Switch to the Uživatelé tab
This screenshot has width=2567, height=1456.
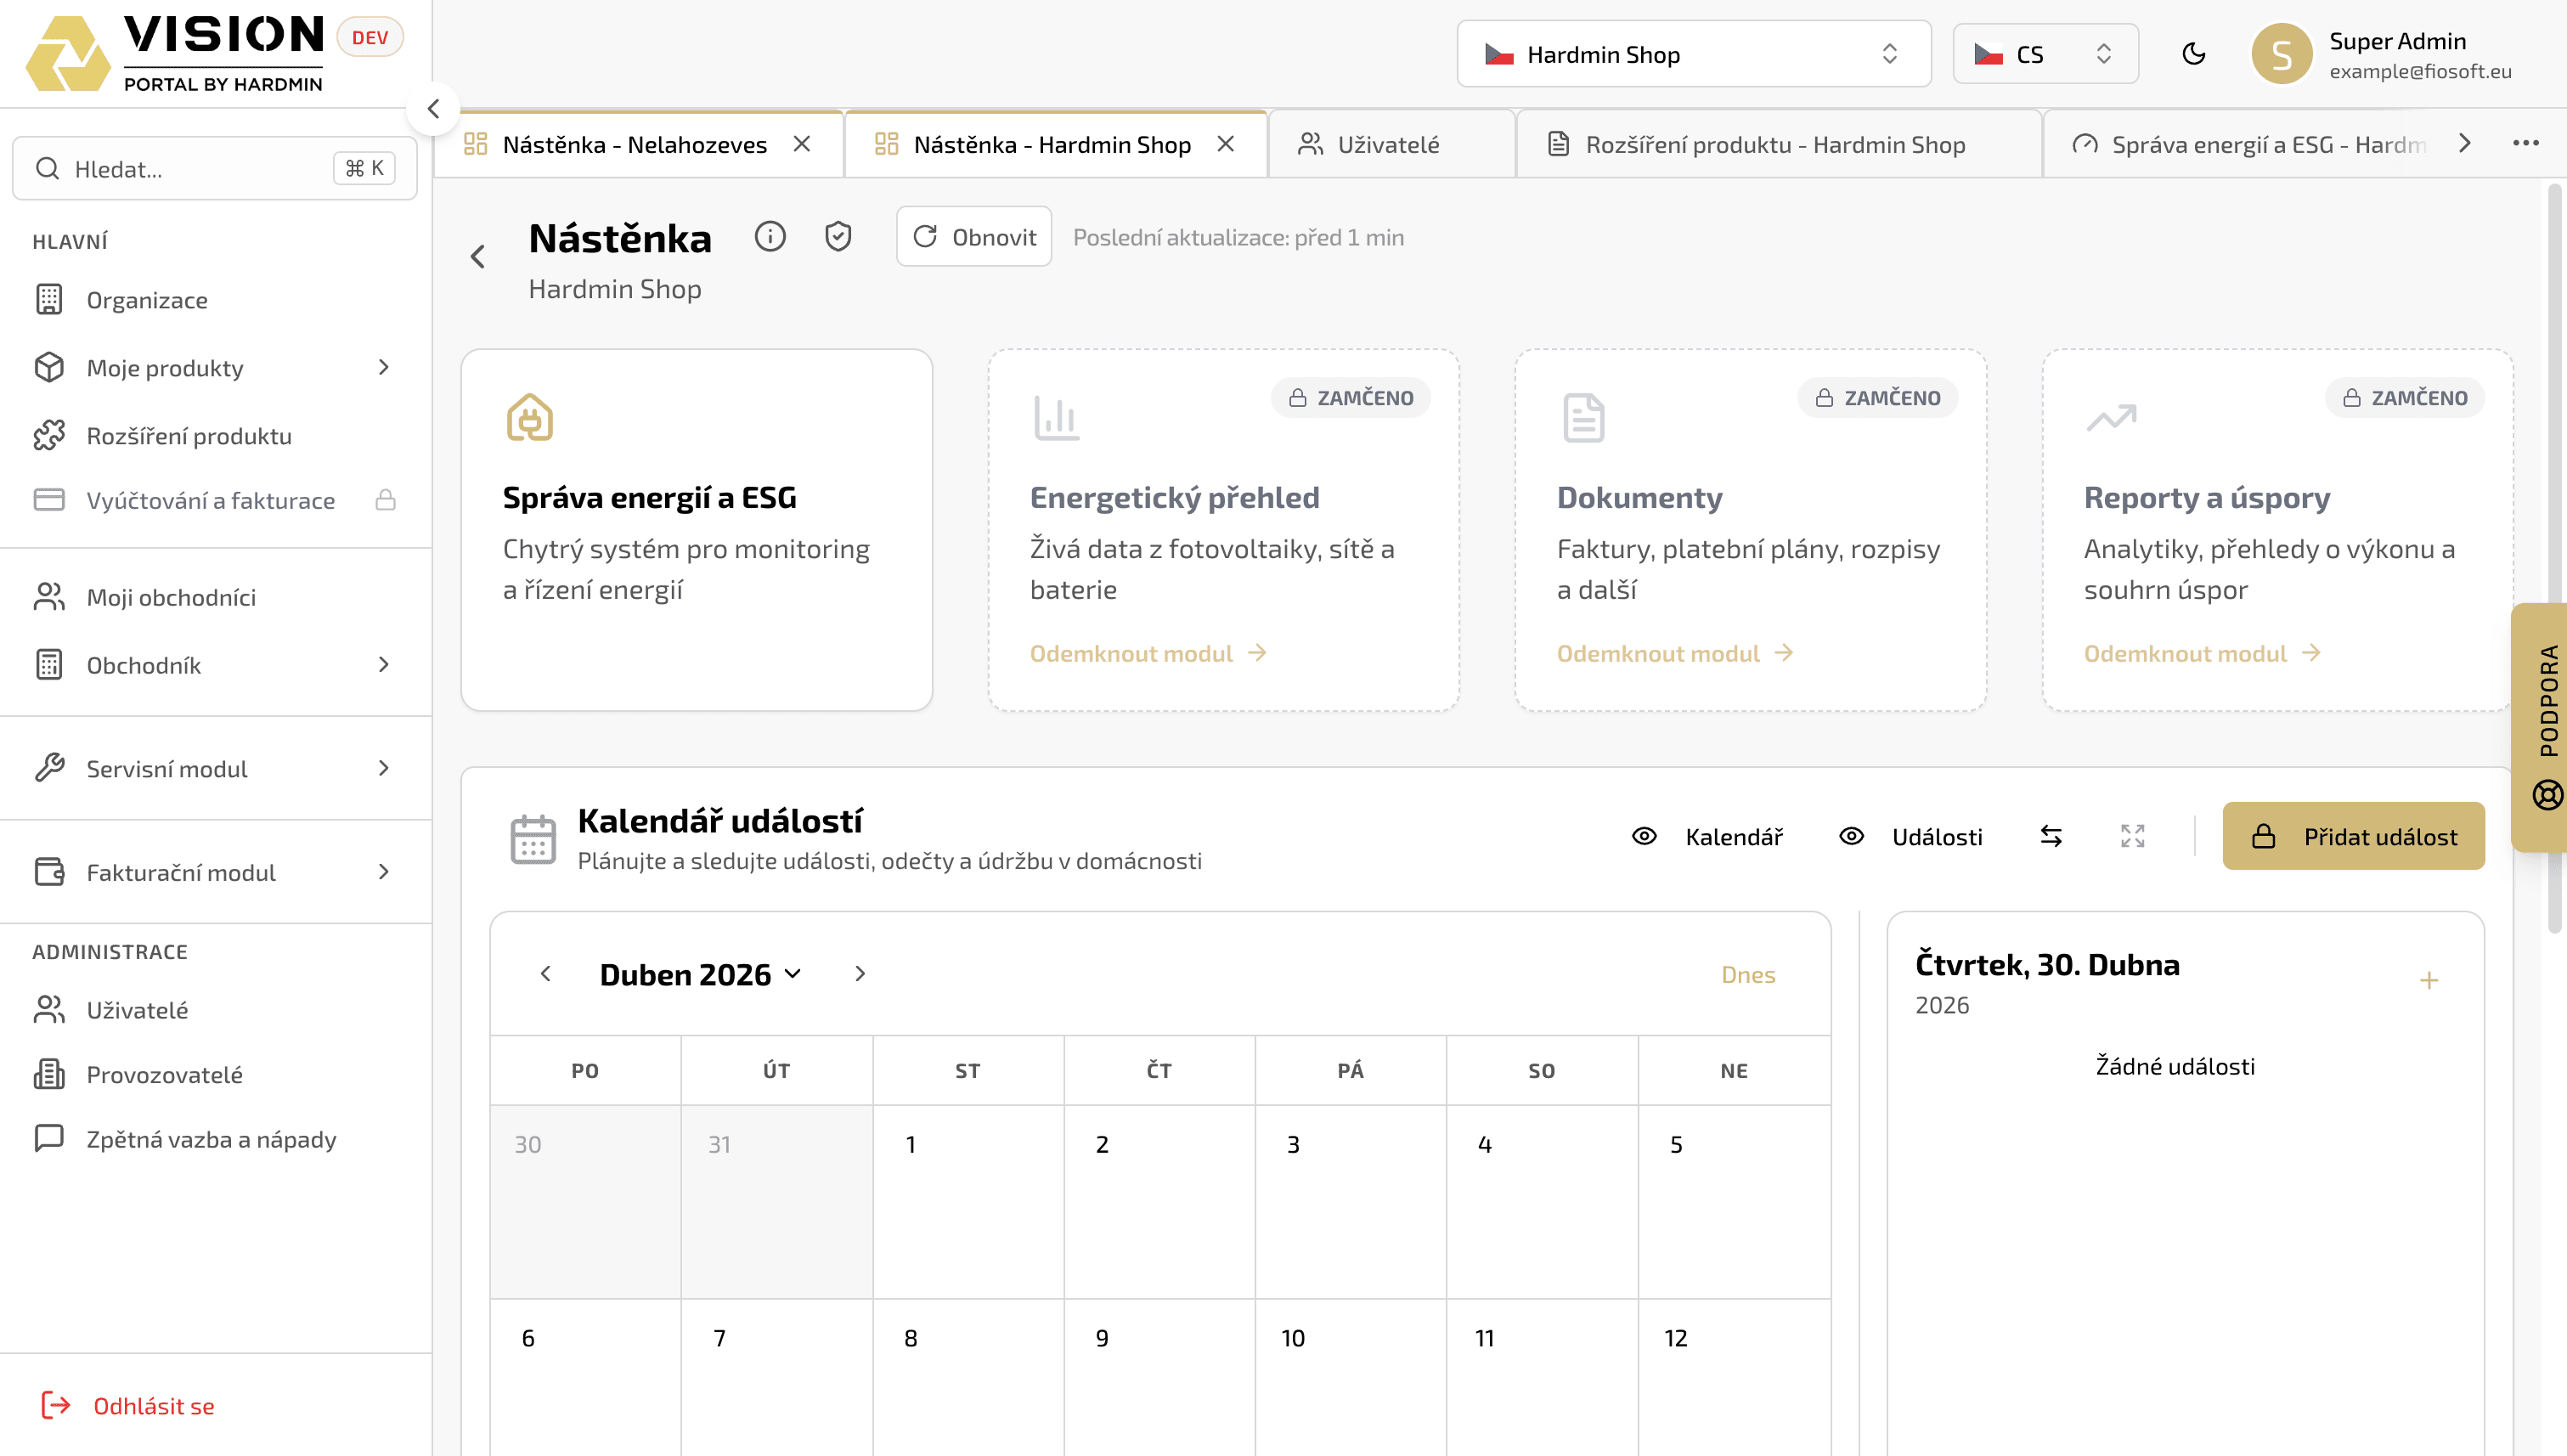[x=1391, y=145]
